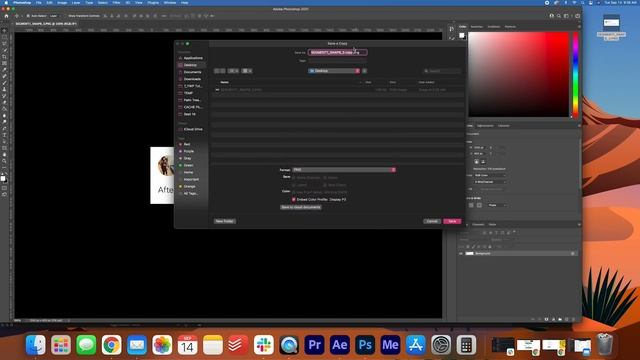This screenshot has height=360, width=640.
Task: Lock icon on the Background layer
Action: [573, 253]
